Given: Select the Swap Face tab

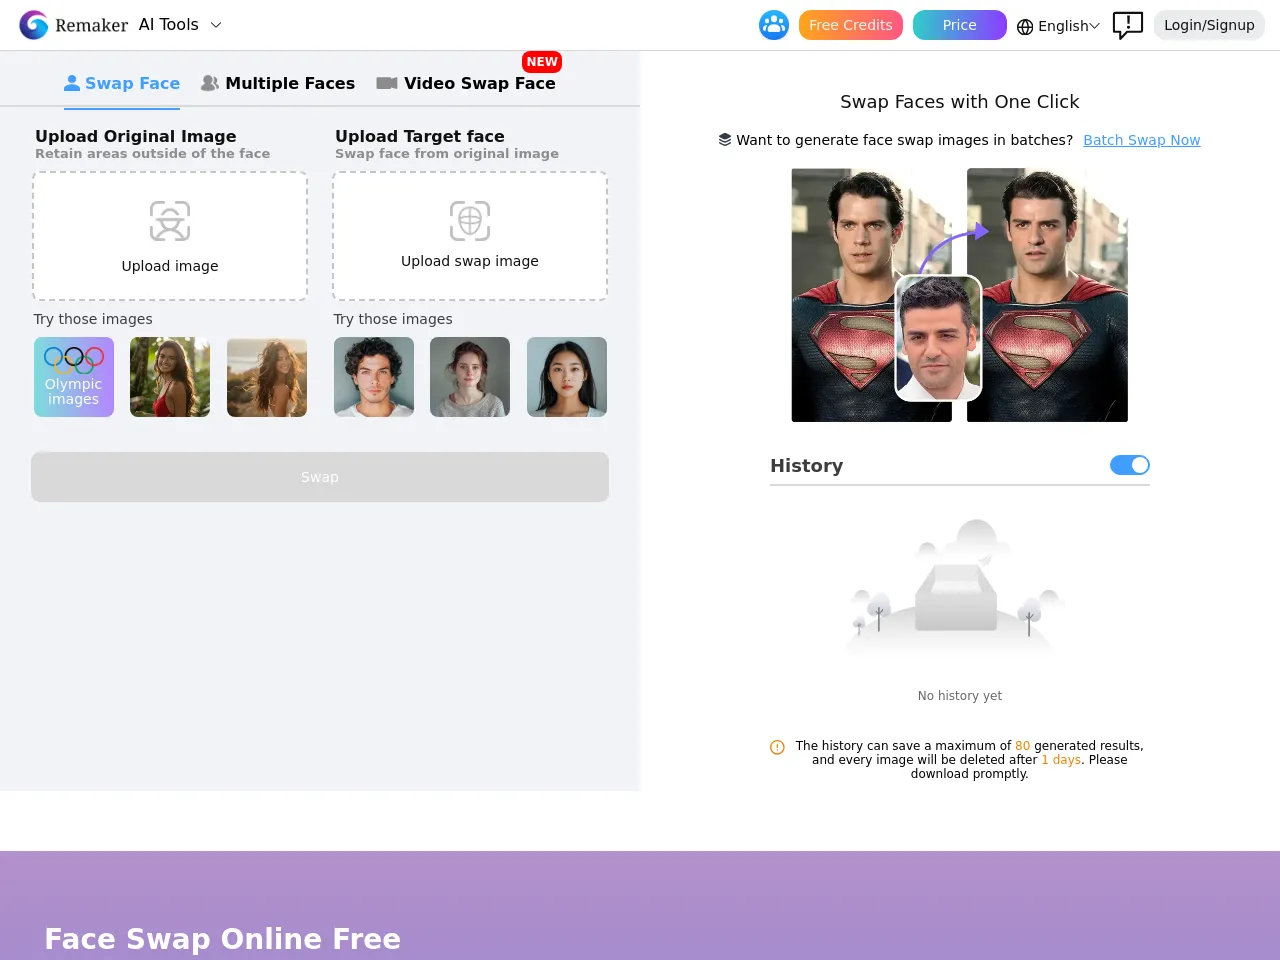Looking at the screenshot, I should [122, 83].
